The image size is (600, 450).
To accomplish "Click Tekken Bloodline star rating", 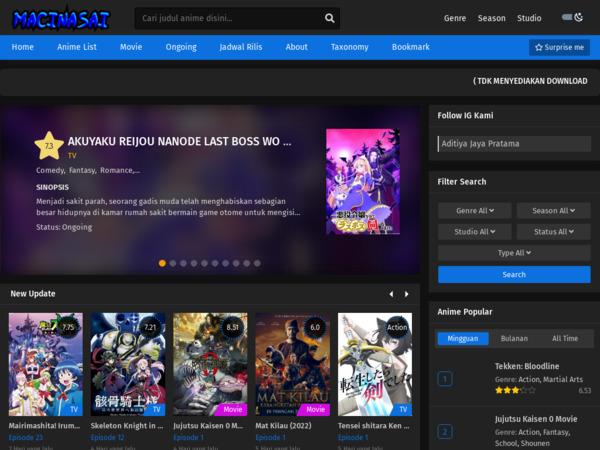I will click(515, 391).
